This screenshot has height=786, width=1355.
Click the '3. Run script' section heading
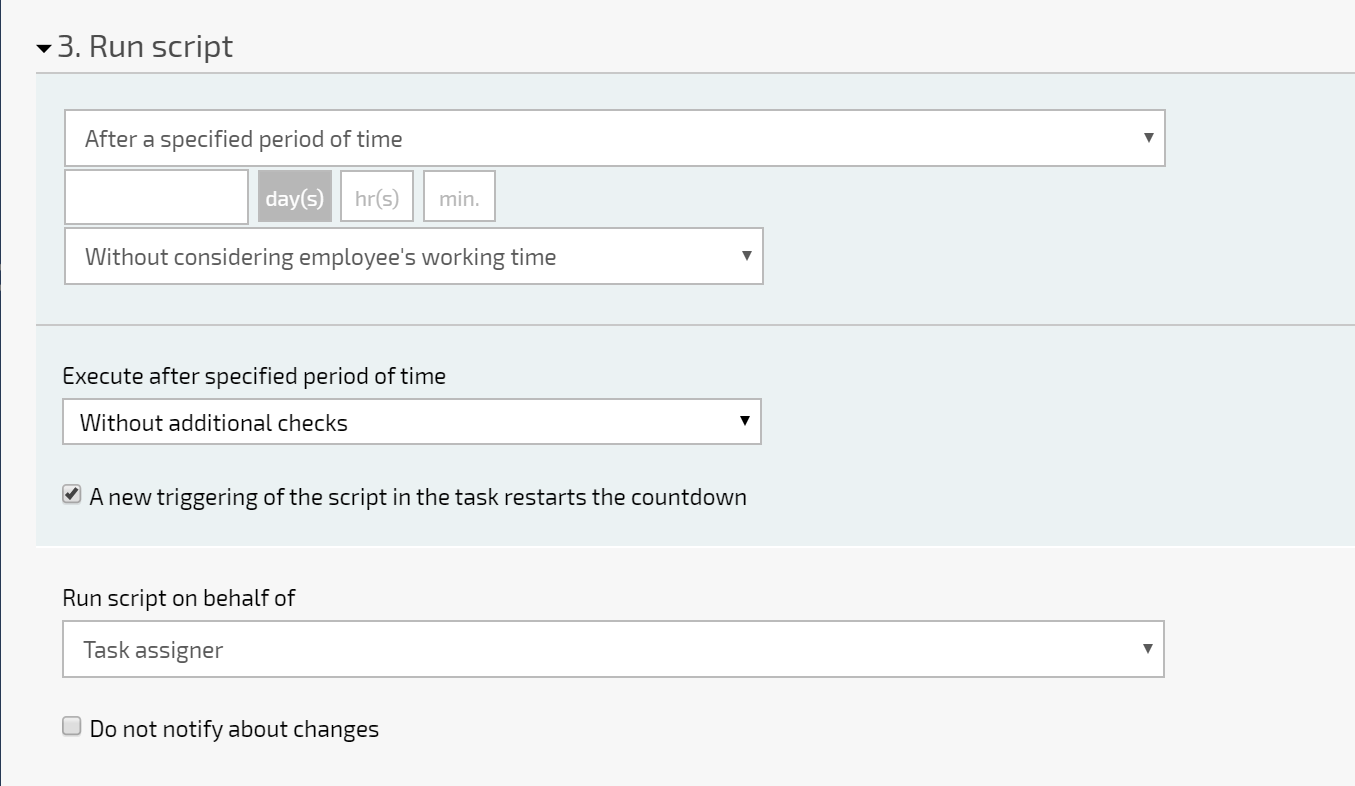point(145,47)
